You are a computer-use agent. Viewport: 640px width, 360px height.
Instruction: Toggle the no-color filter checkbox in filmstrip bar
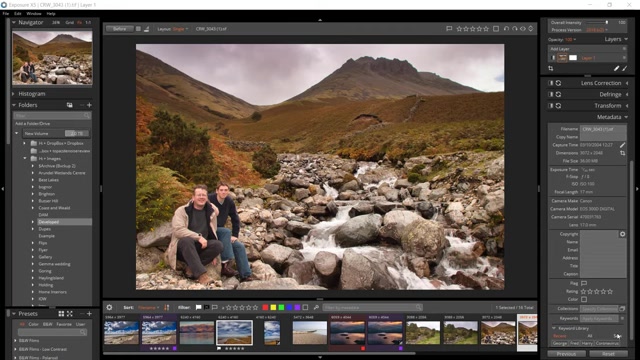[305, 307]
